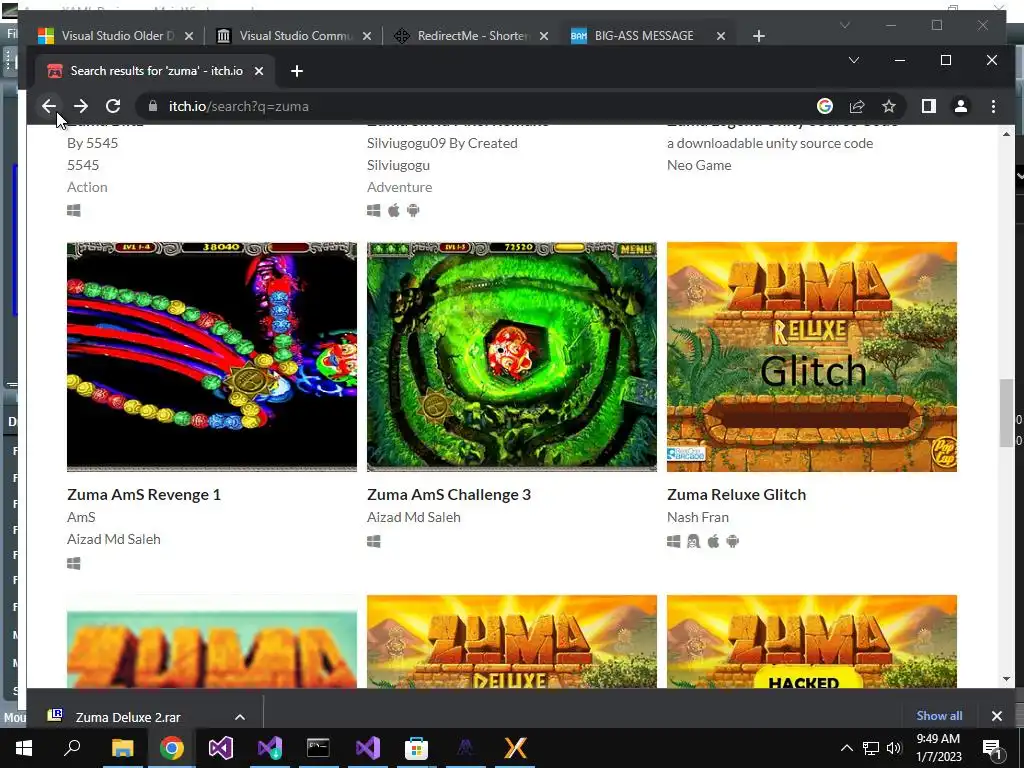Click the Apple icon under Zuma Reluxe Glitch
1024x768 pixels.
[713, 541]
